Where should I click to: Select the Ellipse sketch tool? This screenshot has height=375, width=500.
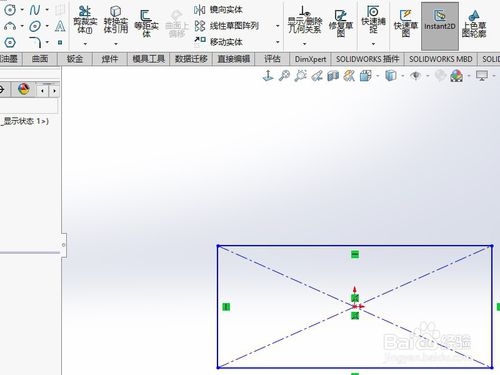(x=35, y=26)
